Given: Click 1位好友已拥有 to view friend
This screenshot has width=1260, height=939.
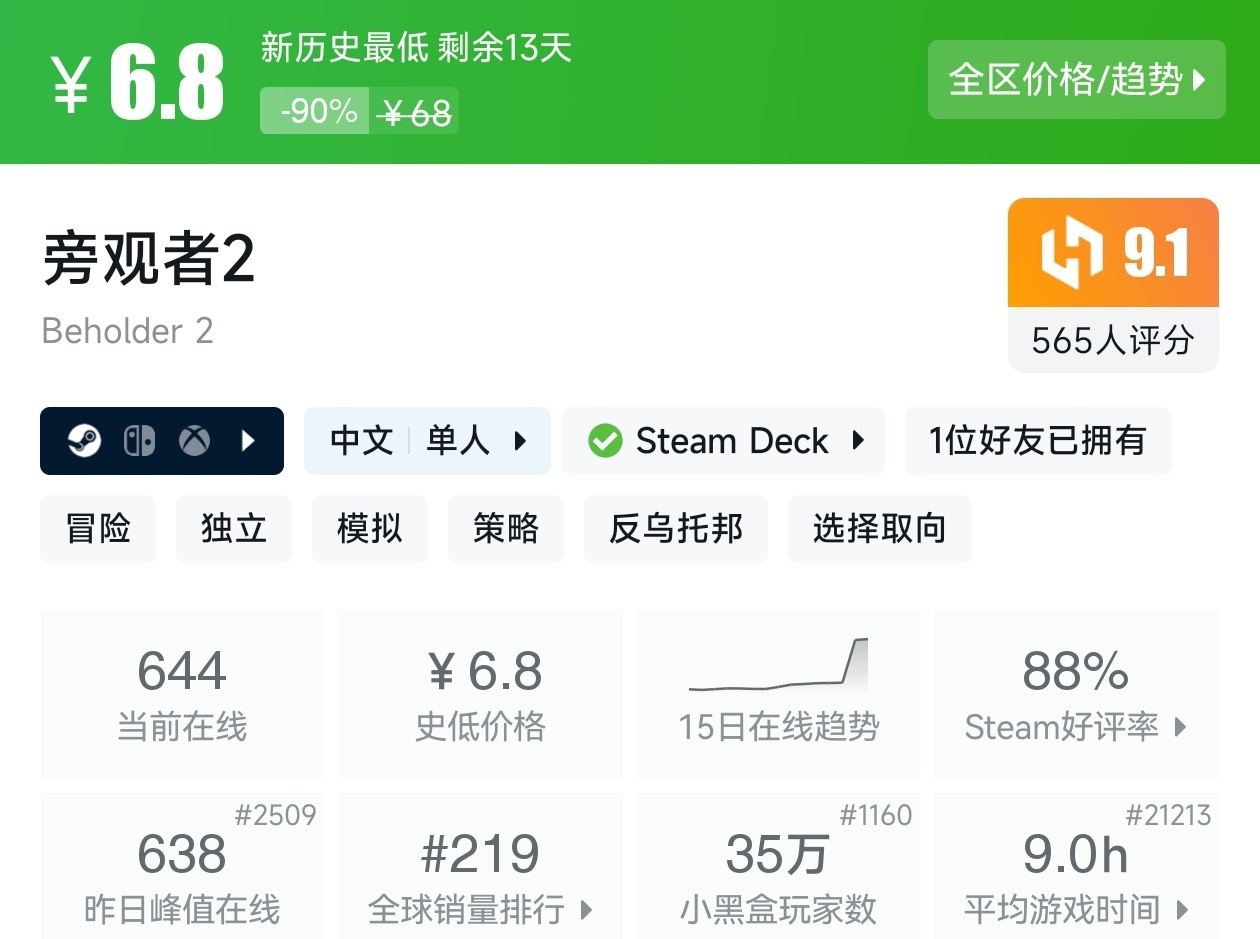Looking at the screenshot, I should click(1038, 440).
